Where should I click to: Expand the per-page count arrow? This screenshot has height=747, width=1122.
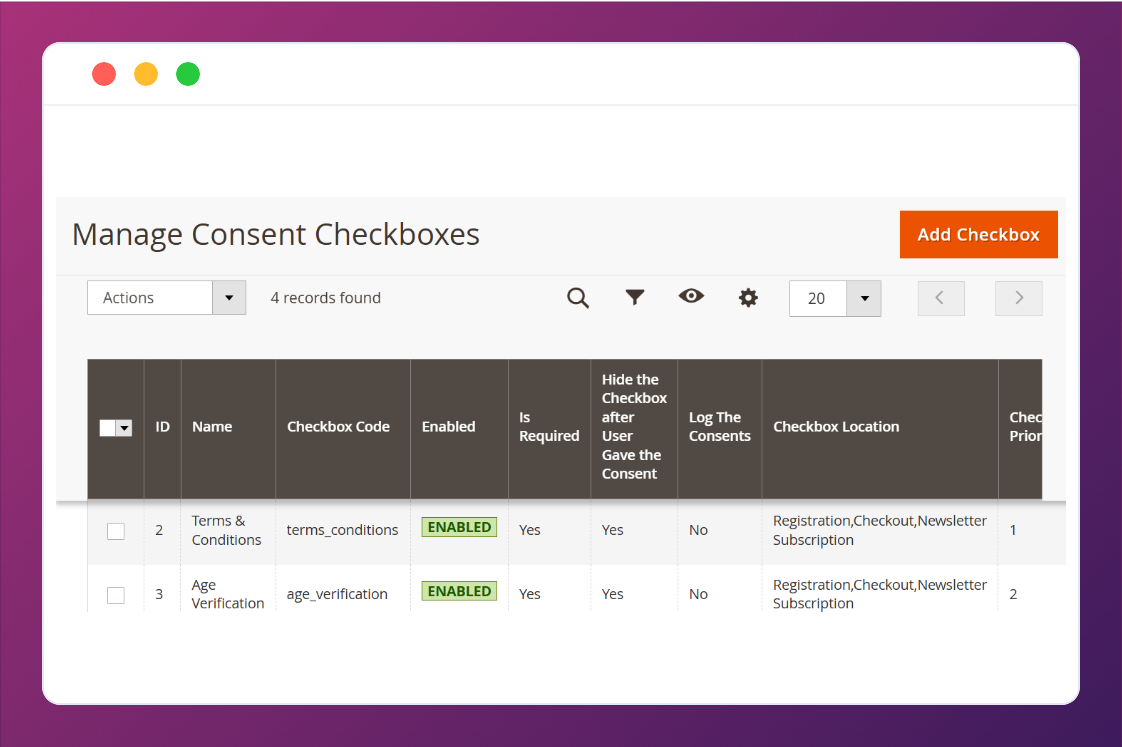(x=864, y=298)
